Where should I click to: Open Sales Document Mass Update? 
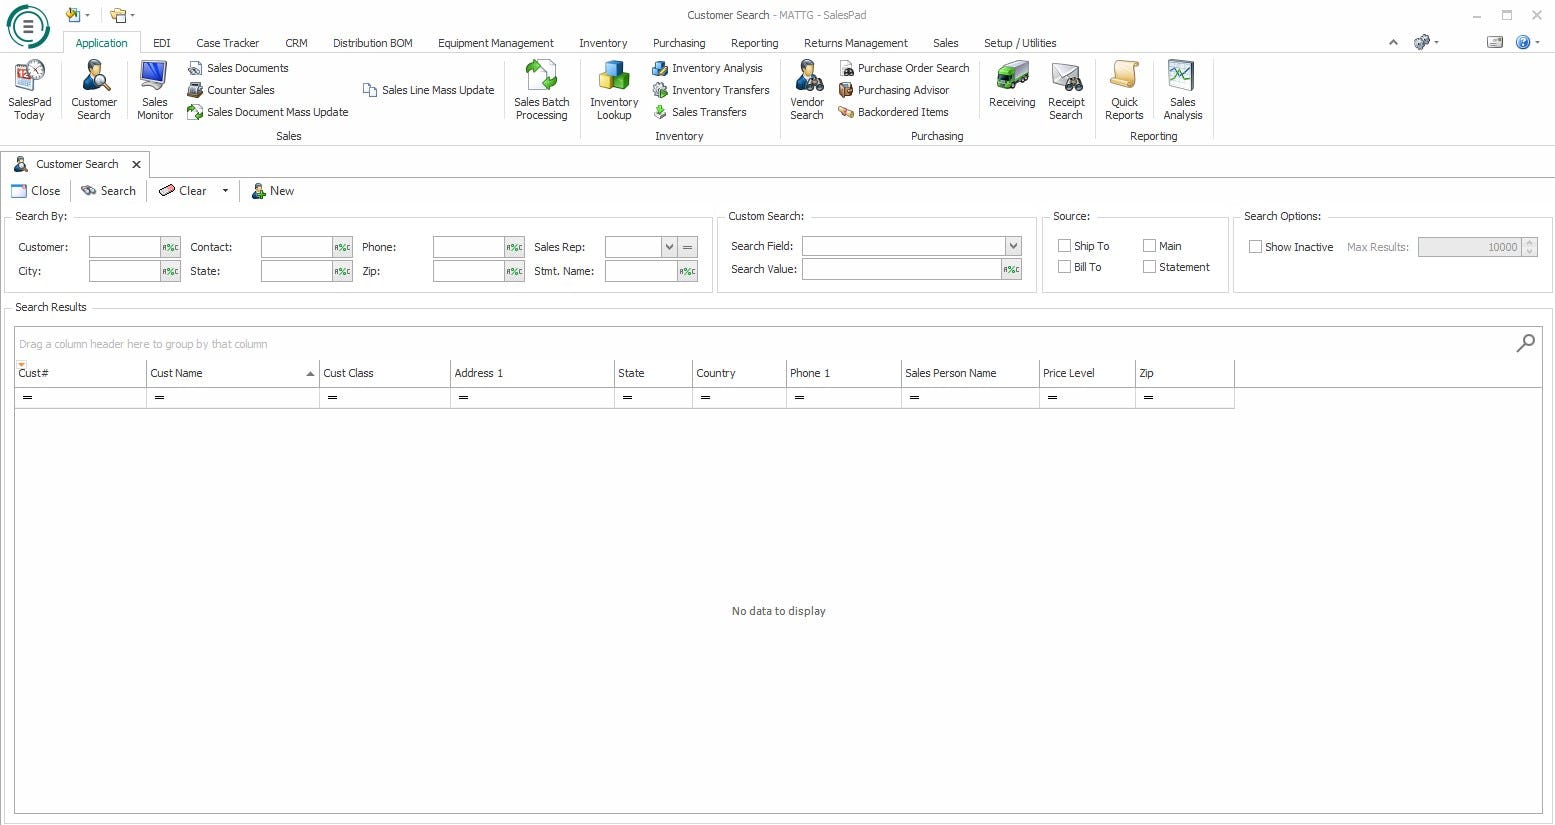268,112
